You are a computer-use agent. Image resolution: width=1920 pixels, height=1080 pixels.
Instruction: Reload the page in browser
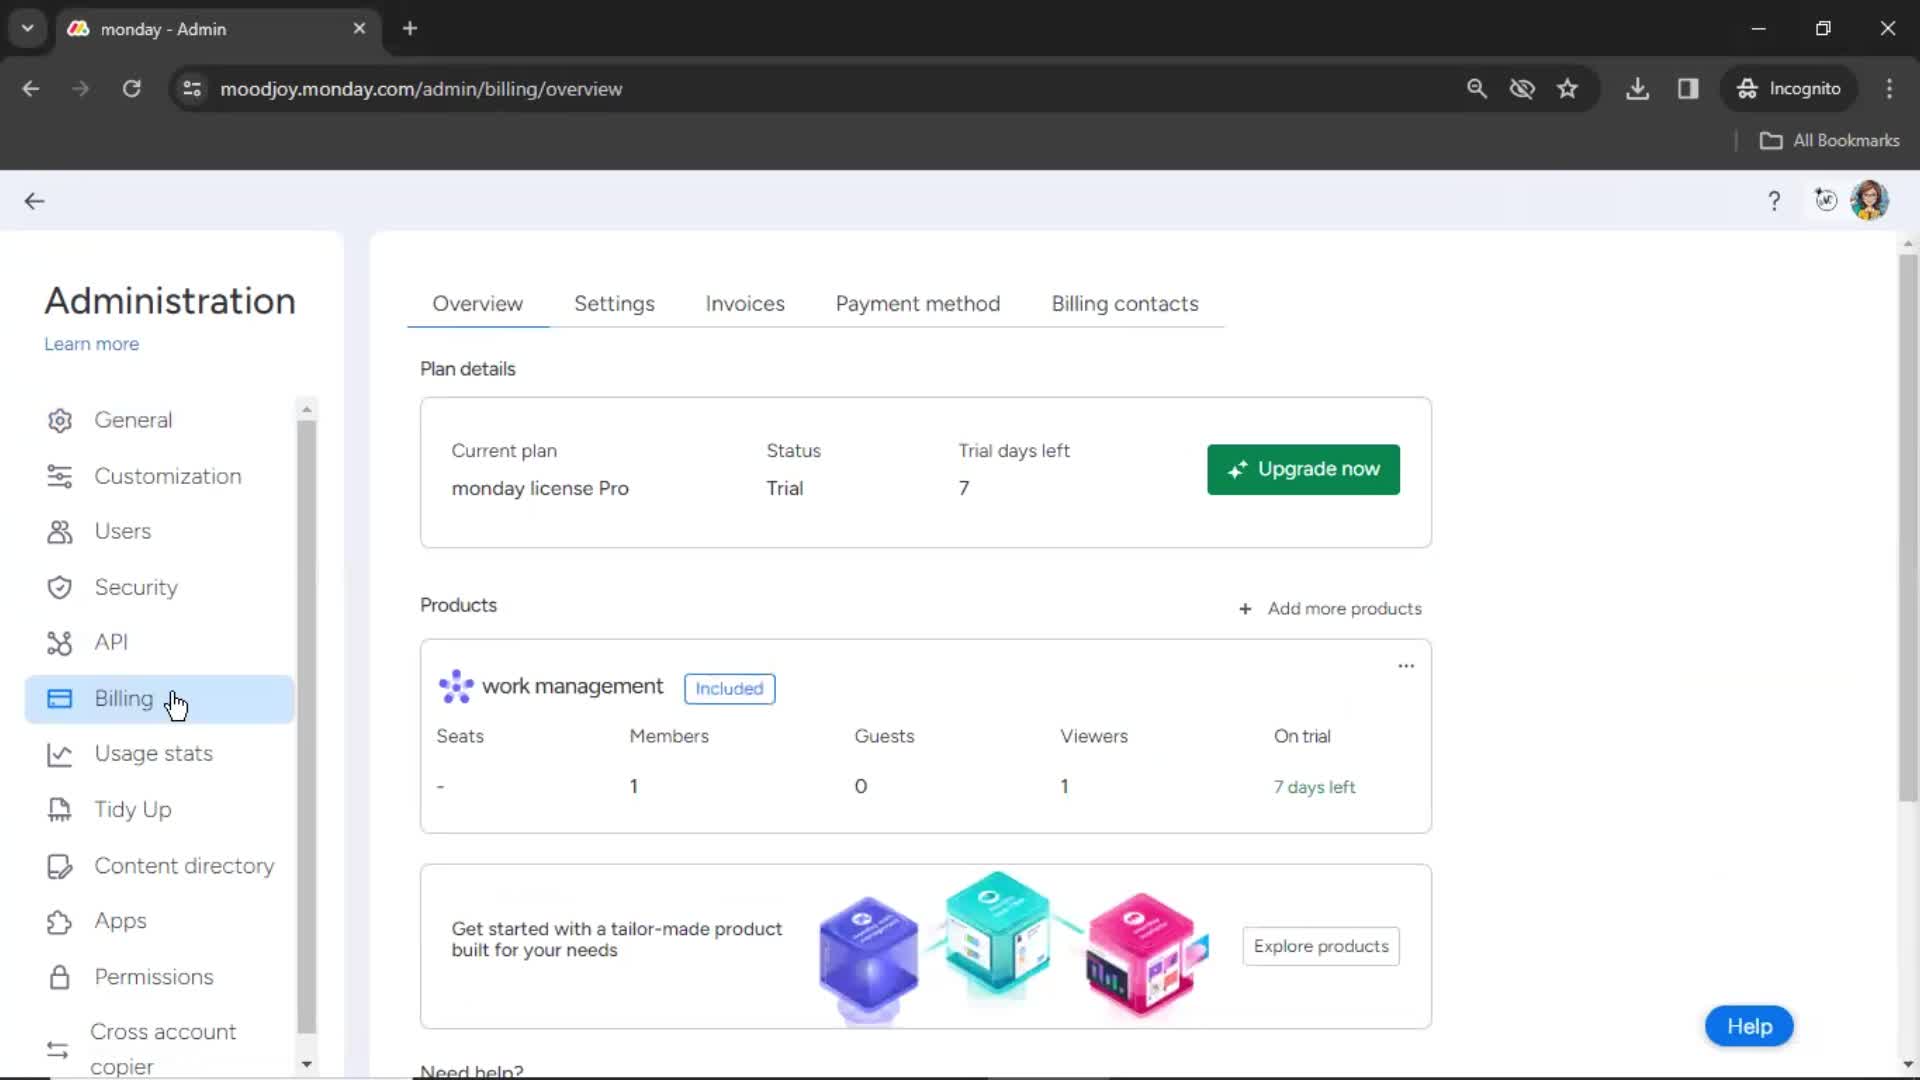click(131, 89)
